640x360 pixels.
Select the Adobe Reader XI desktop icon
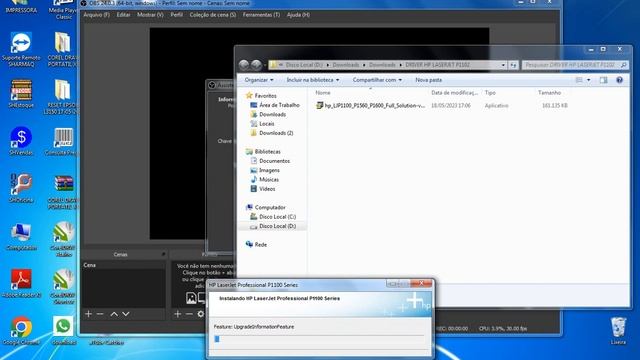pyautogui.click(x=21, y=283)
